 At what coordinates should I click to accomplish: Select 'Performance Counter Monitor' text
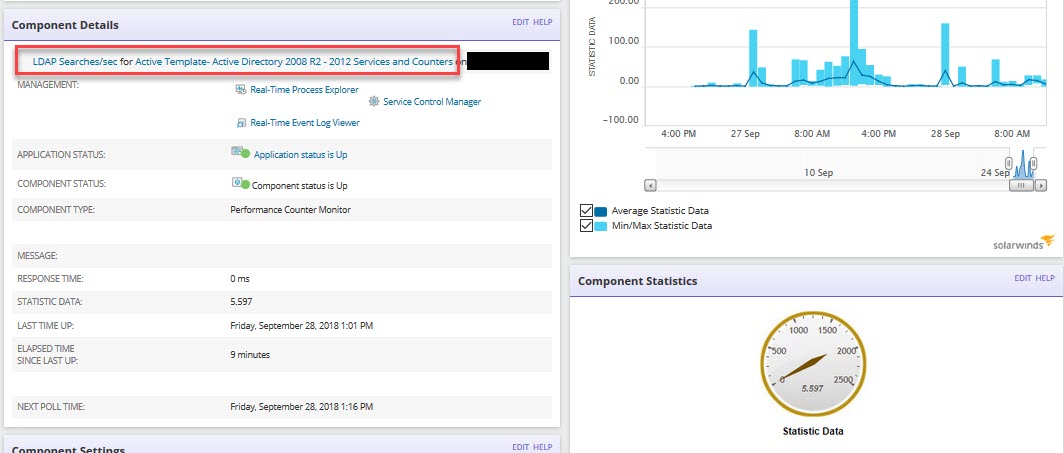point(290,210)
